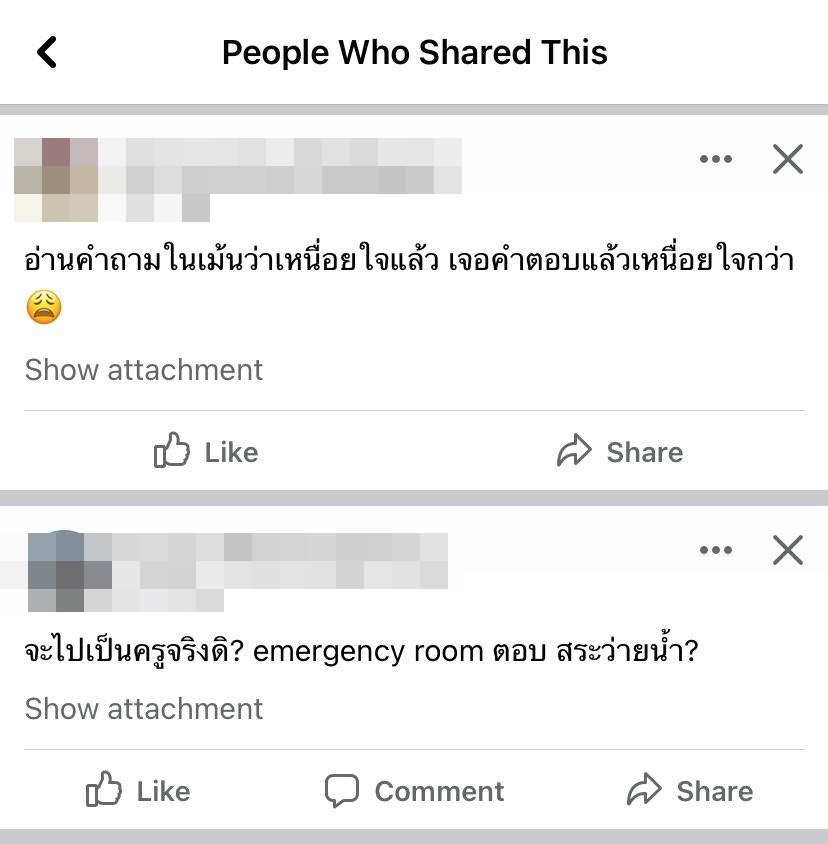Image resolution: width=828 pixels, height=844 pixels.
Task: Open first sharer's blurred profile name
Action: click(280, 166)
